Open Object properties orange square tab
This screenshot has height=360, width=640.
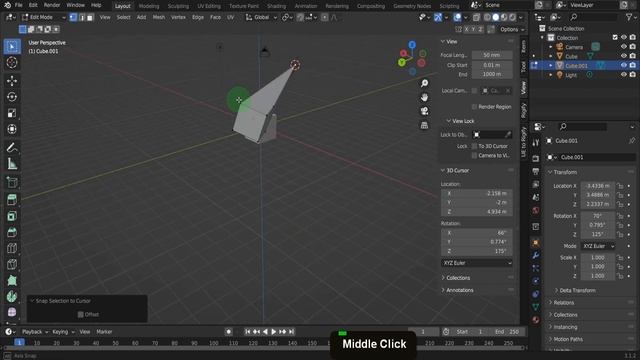[x=536, y=243]
